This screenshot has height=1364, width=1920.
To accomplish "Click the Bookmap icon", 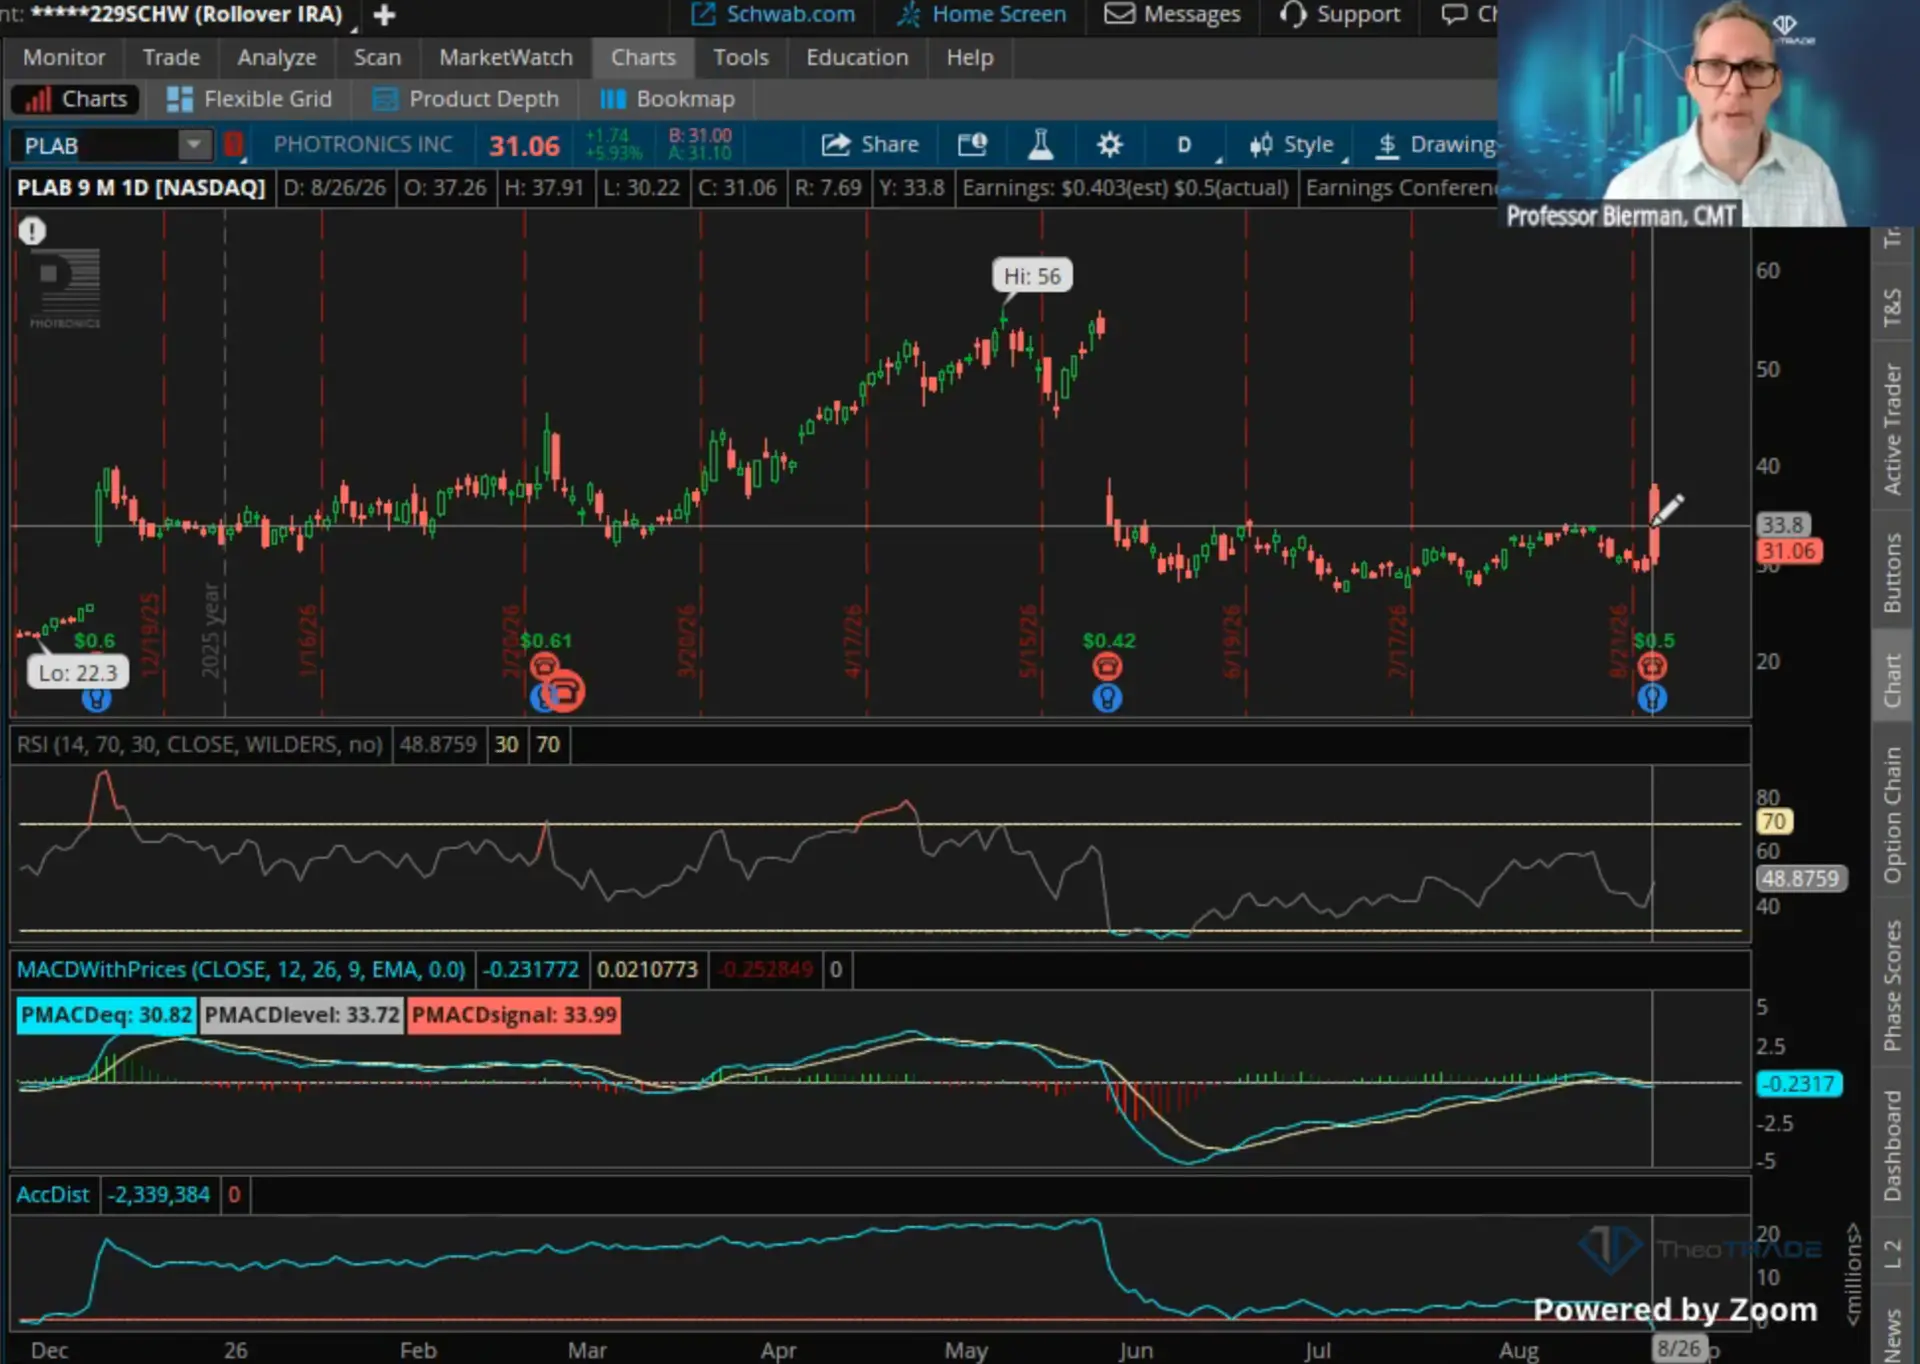I will tap(612, 99).
